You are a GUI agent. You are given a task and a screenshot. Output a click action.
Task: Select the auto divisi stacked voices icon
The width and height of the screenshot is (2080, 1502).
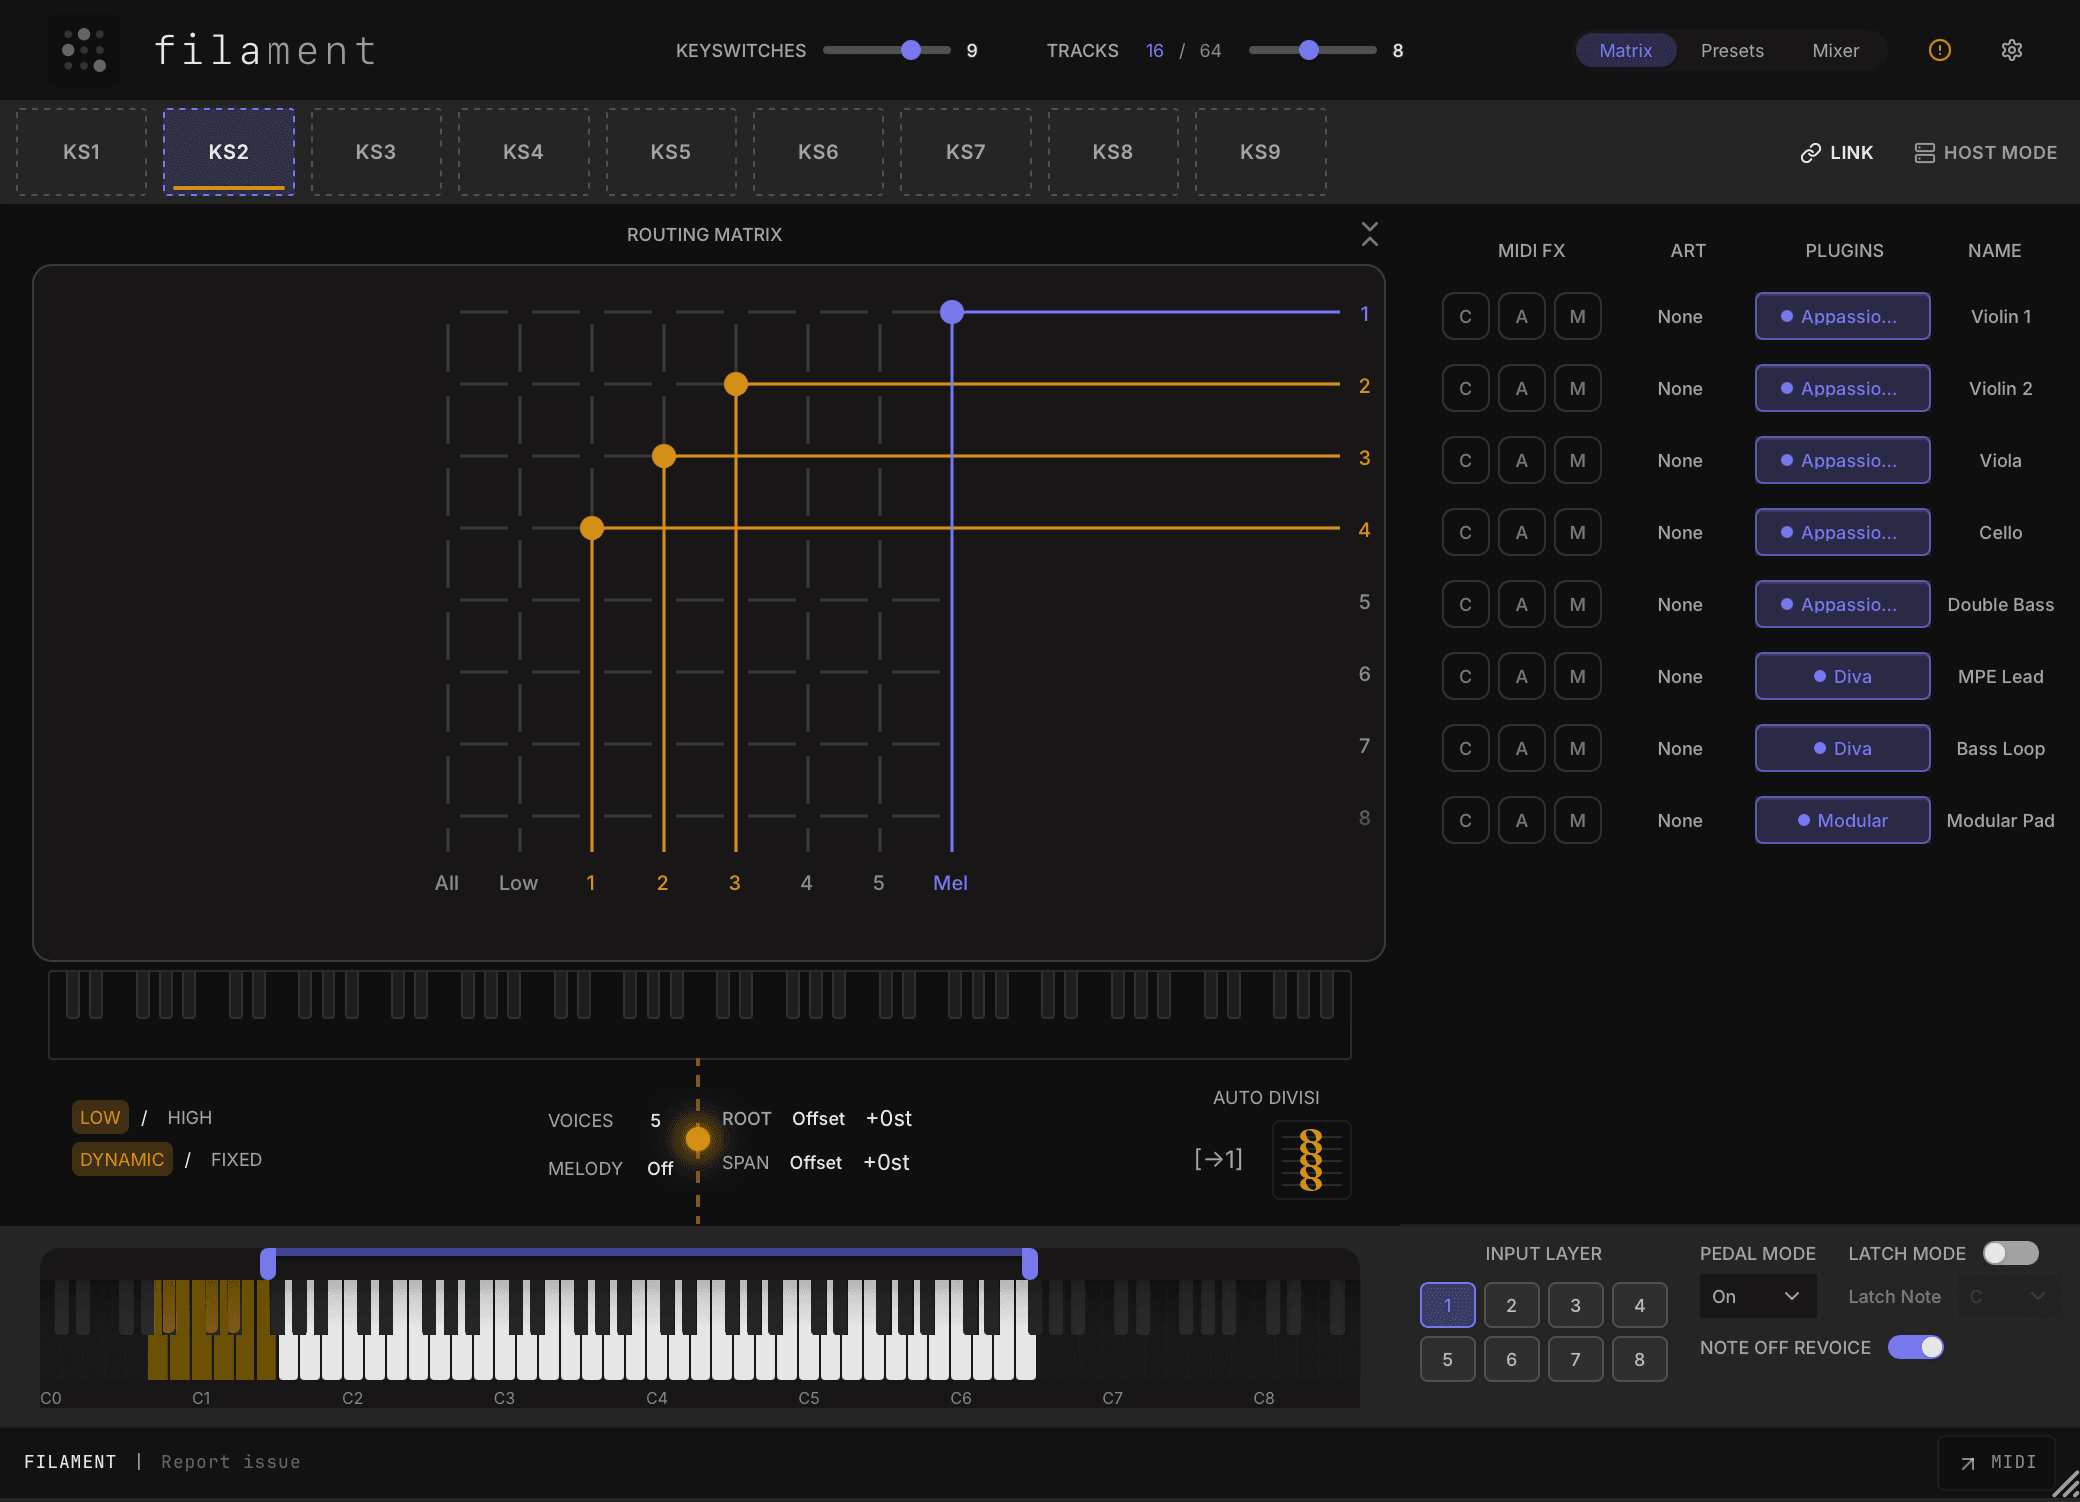1311,1160
